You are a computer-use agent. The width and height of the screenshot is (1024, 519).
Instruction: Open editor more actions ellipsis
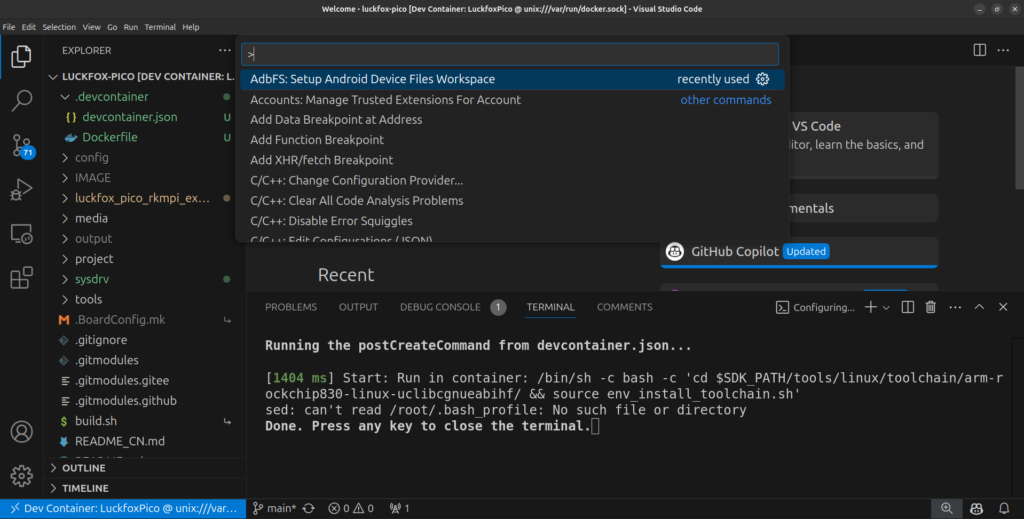(x=1003, y=50)
